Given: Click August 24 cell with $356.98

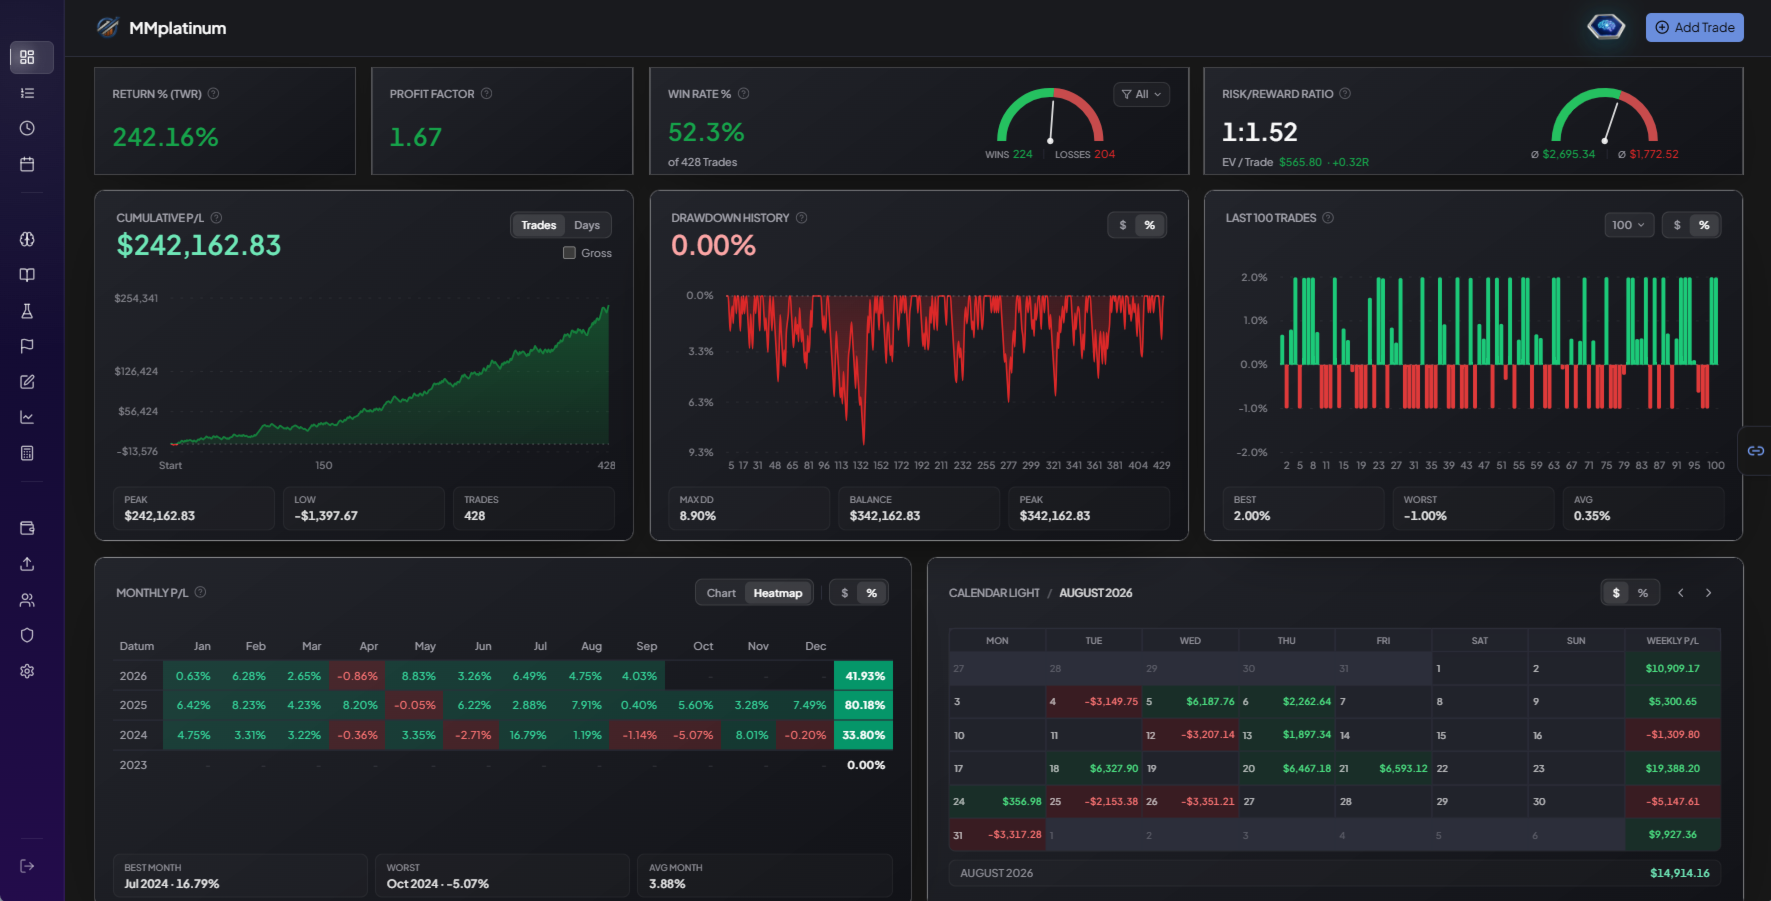Looking at the screenshot, I should (997, 801).
